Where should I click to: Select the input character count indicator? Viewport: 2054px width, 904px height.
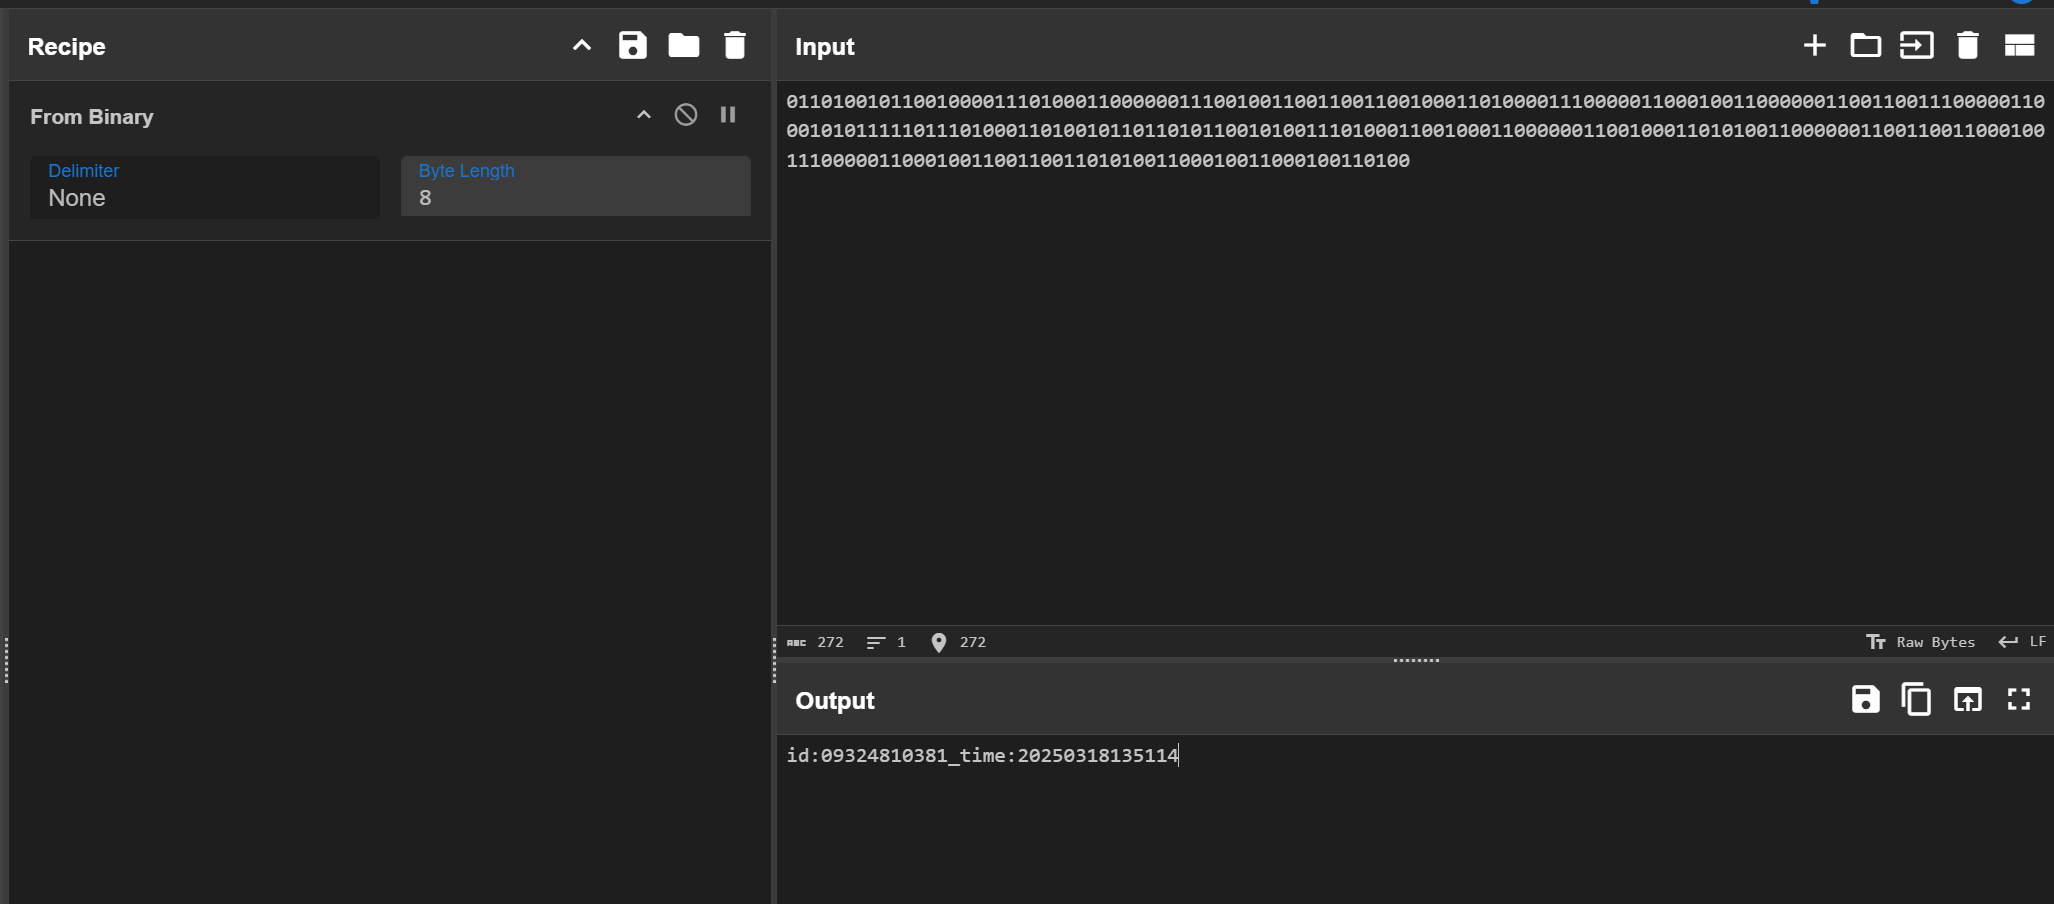tap(816, 642)
